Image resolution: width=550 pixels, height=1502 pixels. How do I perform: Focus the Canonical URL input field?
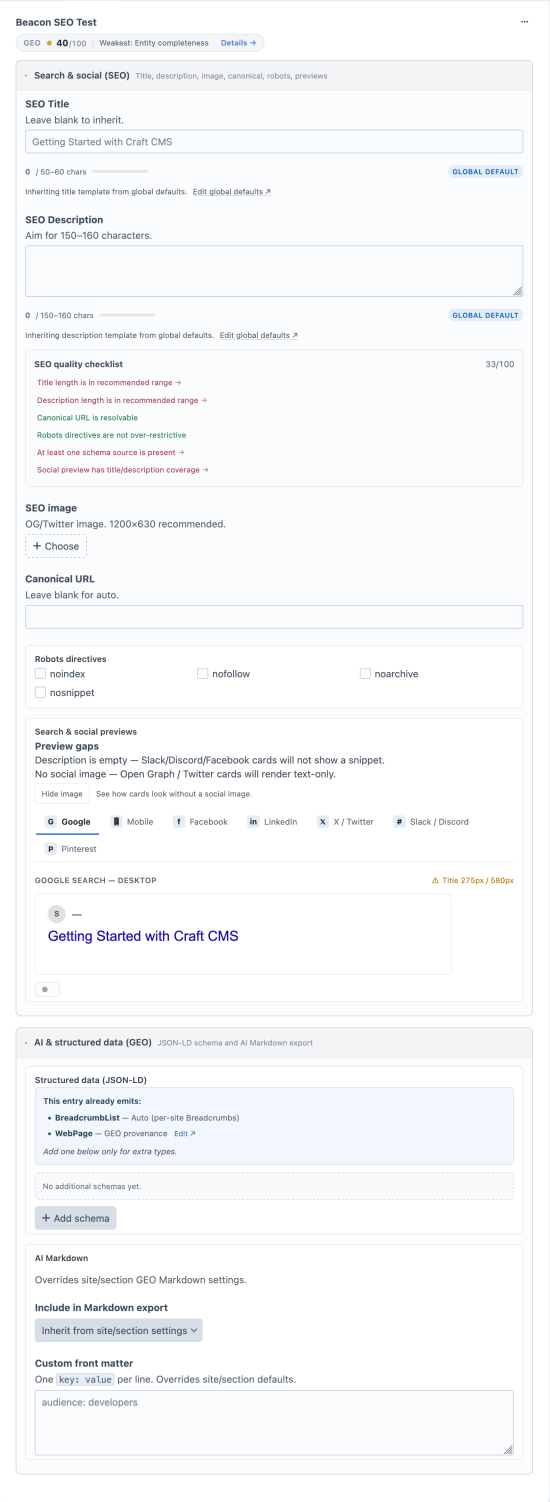(x=274, y=617)
